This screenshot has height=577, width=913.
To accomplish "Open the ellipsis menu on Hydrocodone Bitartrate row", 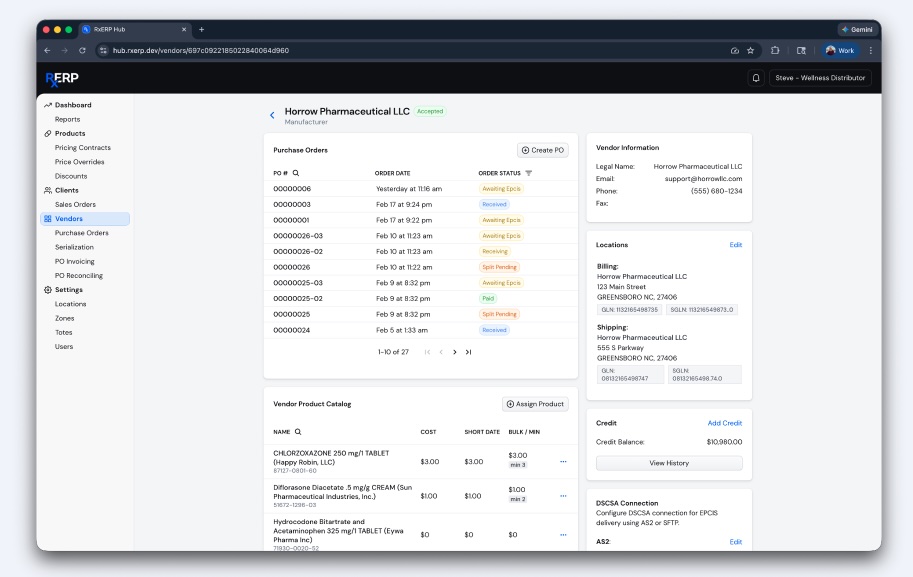I will [562, 533].
